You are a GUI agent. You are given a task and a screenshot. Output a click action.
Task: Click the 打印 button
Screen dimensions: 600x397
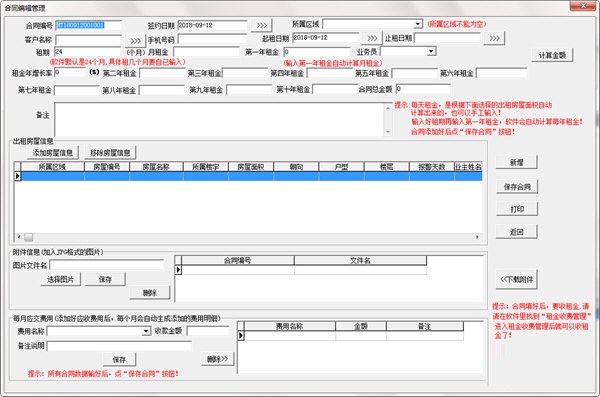(517, 209)
